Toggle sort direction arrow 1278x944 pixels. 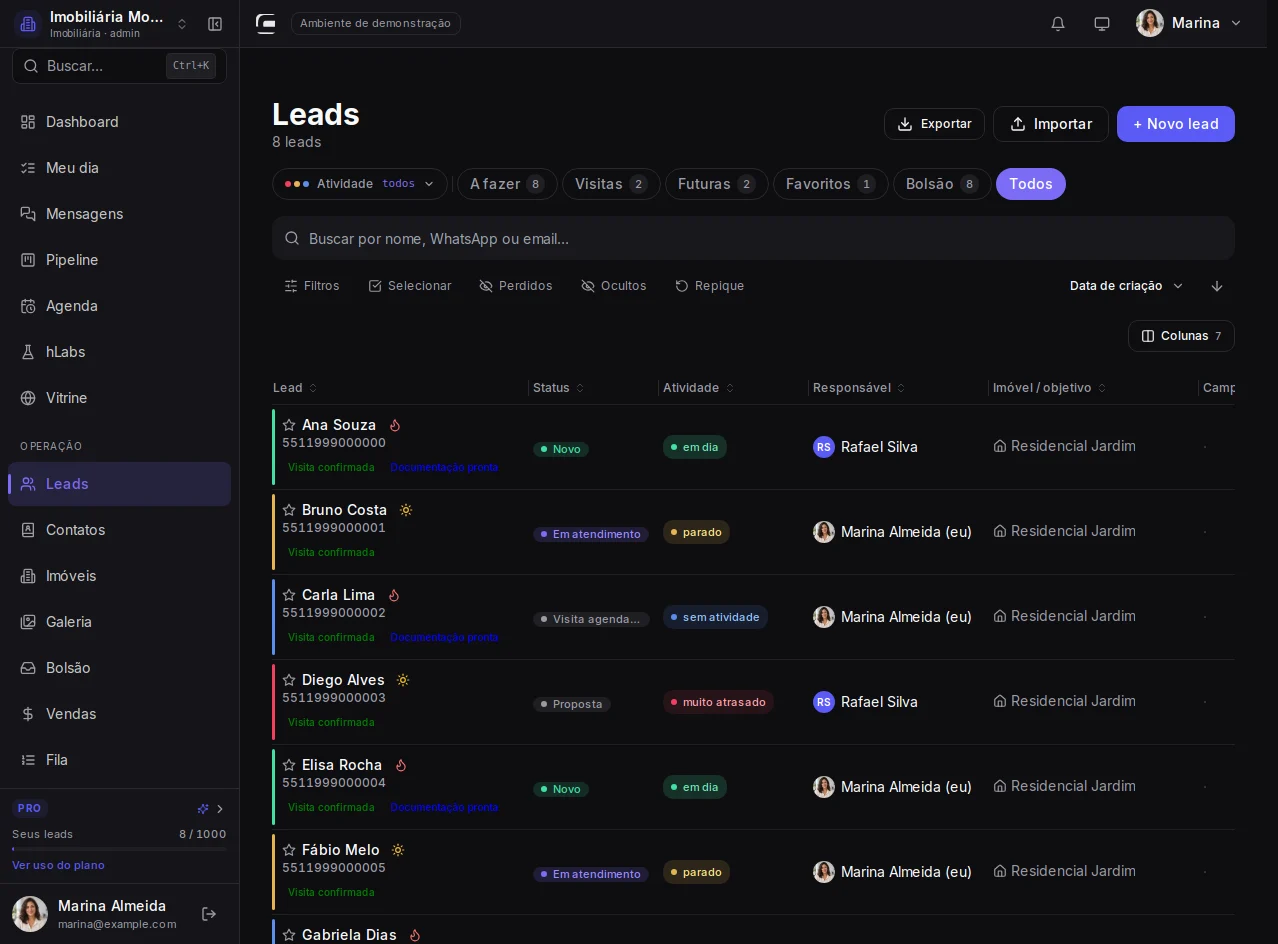1217,286
